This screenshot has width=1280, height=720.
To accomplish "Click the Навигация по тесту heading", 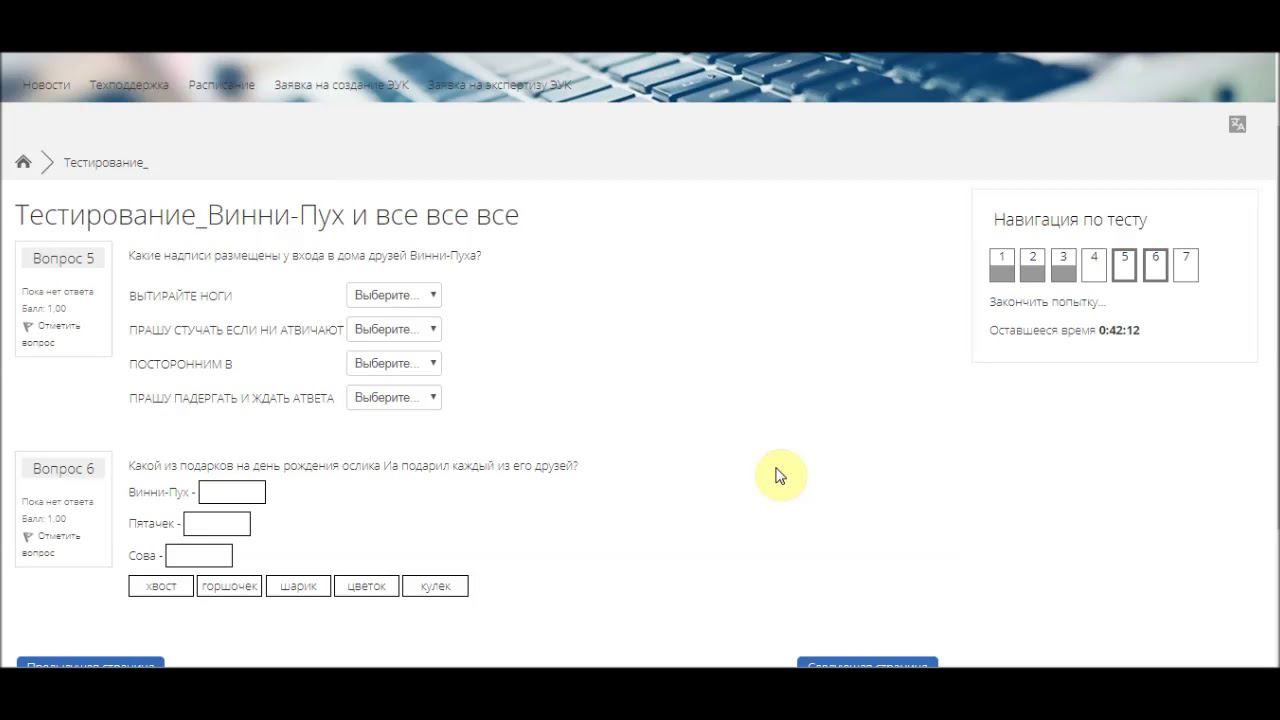I will click(1070, 220).
